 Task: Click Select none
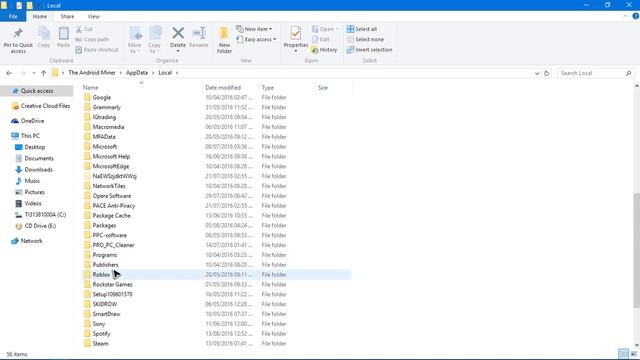pos(365,40)
